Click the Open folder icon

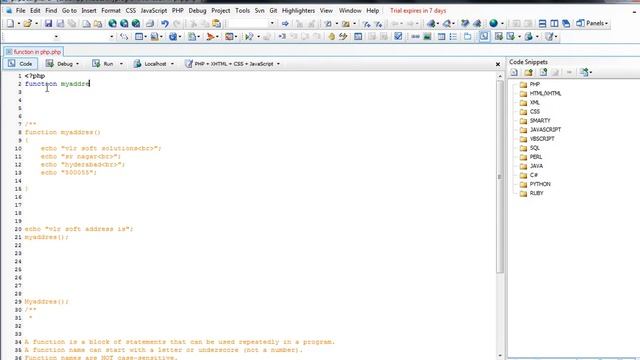coord(27,24)
